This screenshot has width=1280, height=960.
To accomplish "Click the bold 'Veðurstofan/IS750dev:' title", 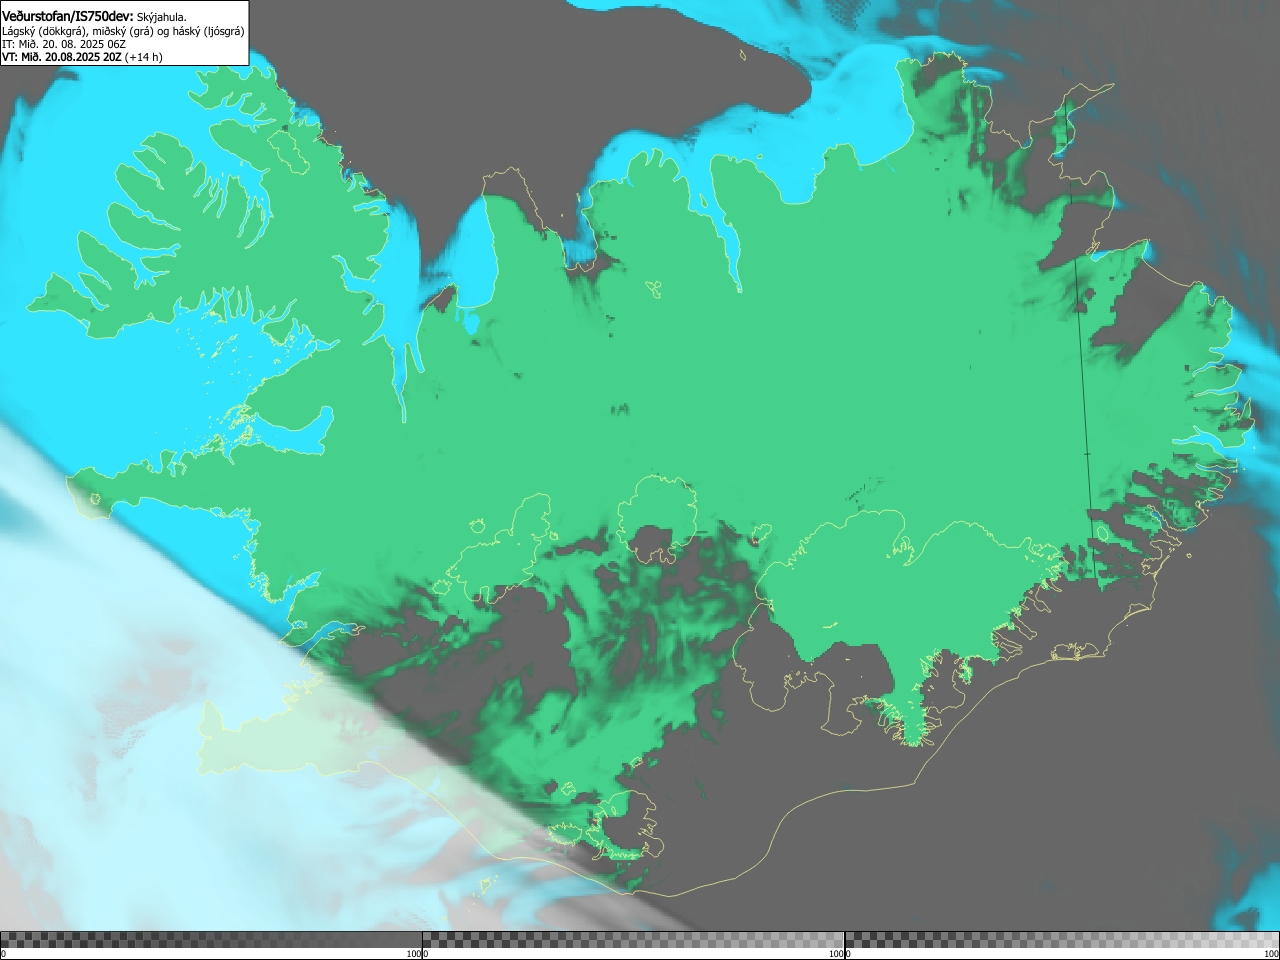I will point(68,16).
